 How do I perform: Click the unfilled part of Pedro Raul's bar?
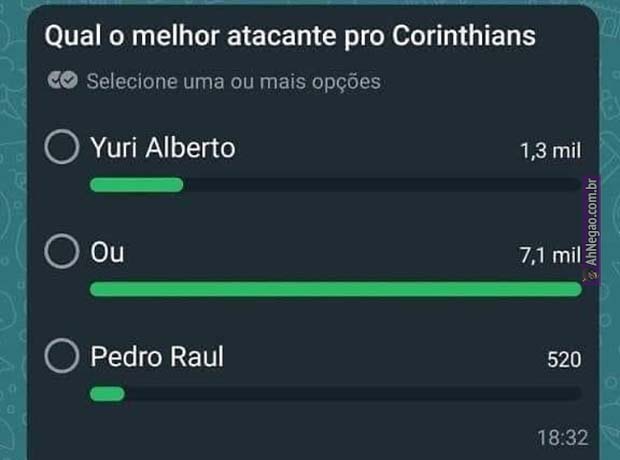click(350, 393)
